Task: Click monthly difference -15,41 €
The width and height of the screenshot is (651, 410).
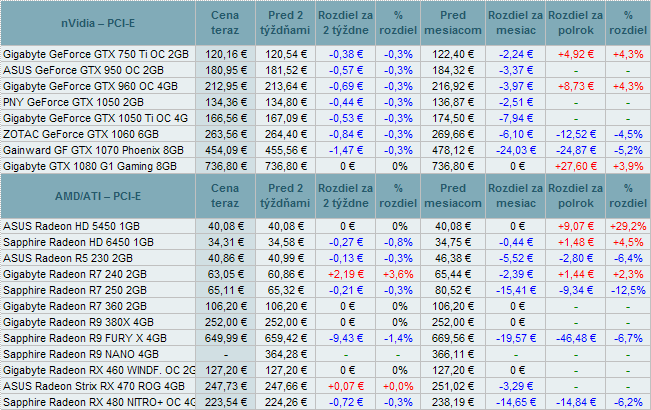Action: tap(516, 290)
